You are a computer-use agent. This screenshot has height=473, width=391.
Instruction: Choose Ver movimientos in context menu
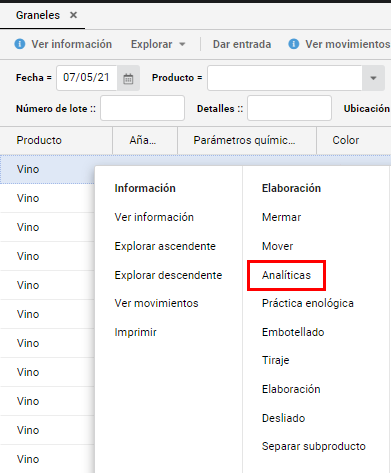pyautogui.click(x=156, y=303)
